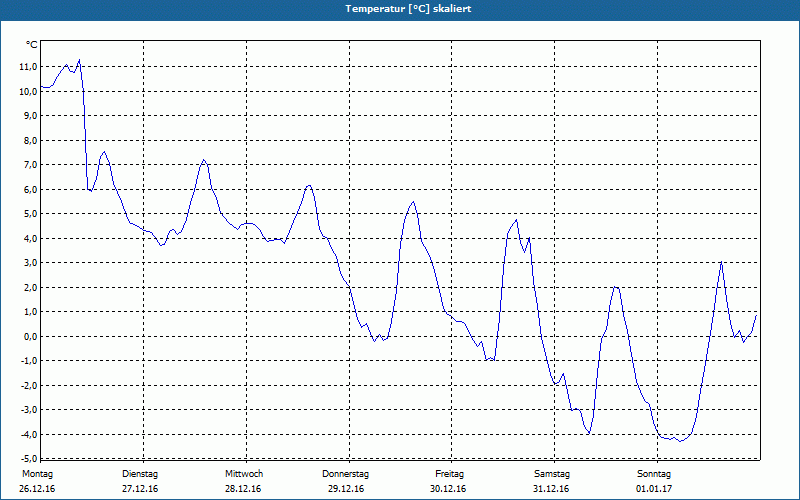Click the -3,0 value on the temperature axis
Image resolution: width=800 pixels, height=500 pixels.
point(29,410)
